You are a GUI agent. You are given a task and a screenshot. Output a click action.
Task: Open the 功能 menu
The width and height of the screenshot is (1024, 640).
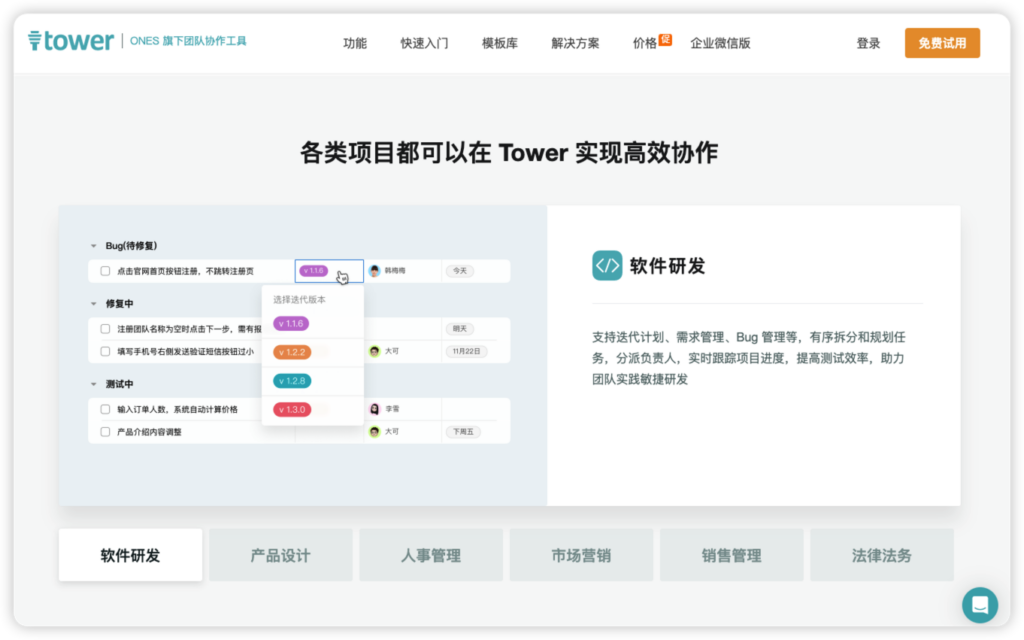coord(355,43)
